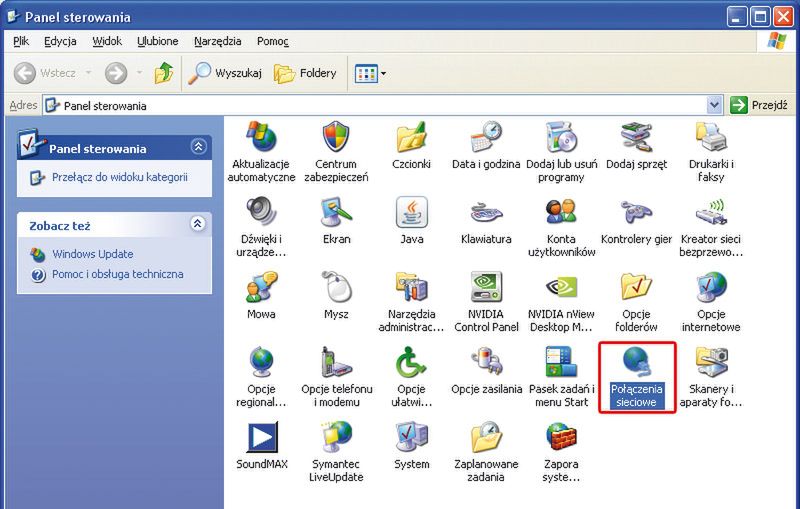Open the Narzędzia menu

coord(217,41)
